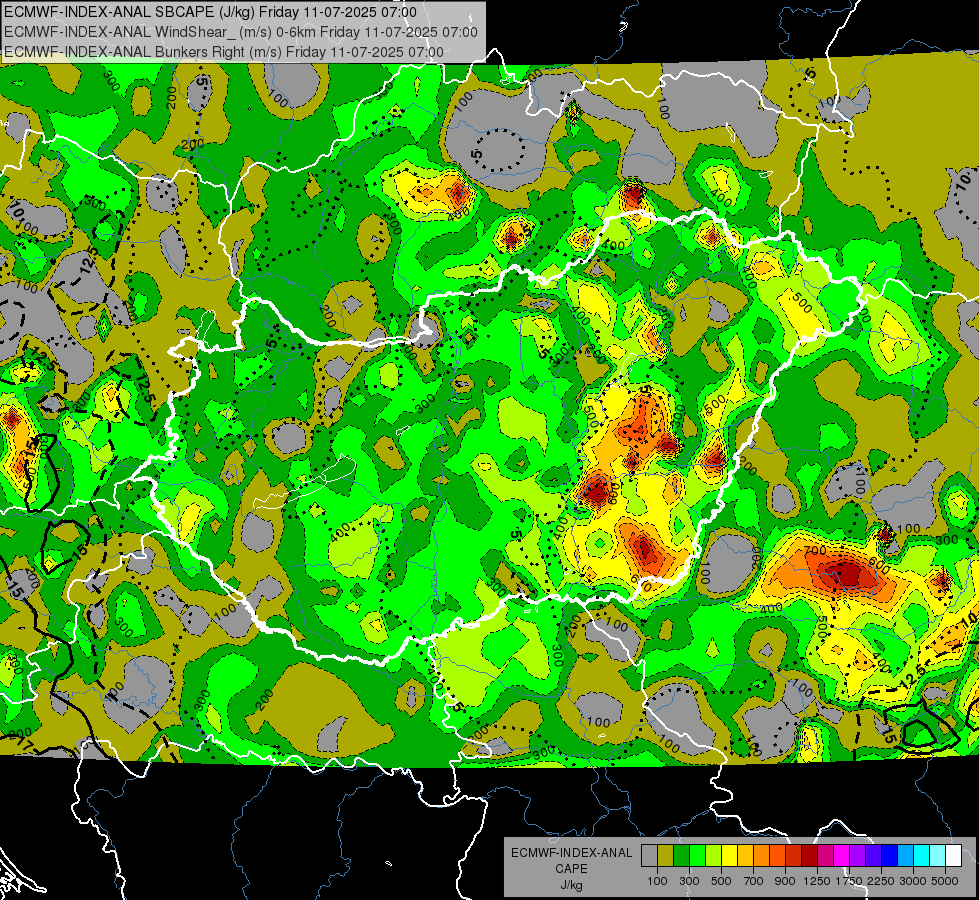Click the legend tick label 5000

pyautogui.click(x=945, y=881)
